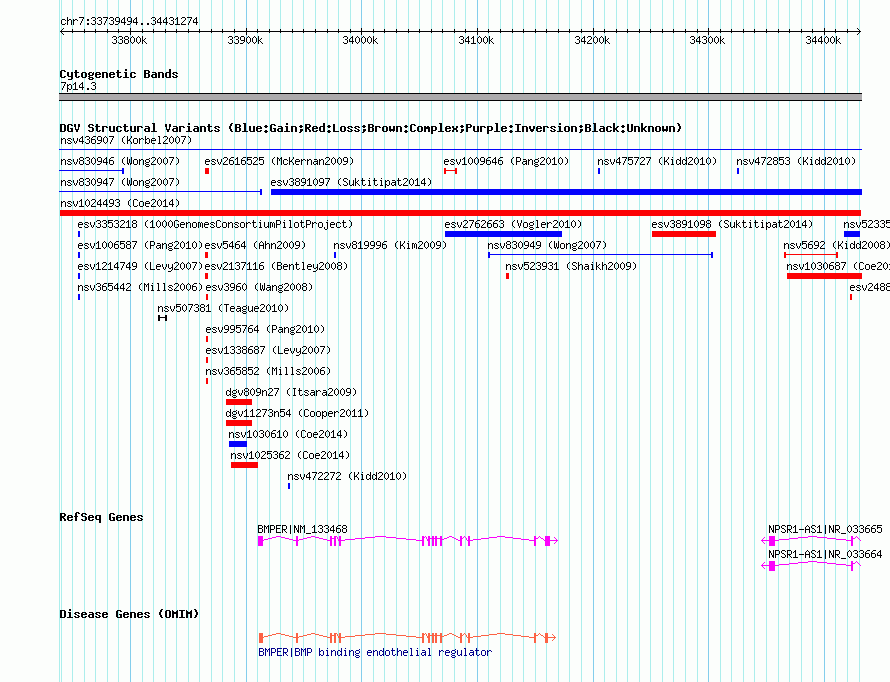Open the nsv830947 (Wong2007) variant label
Screen dimensions: 890x682
[x=120, y=182]
